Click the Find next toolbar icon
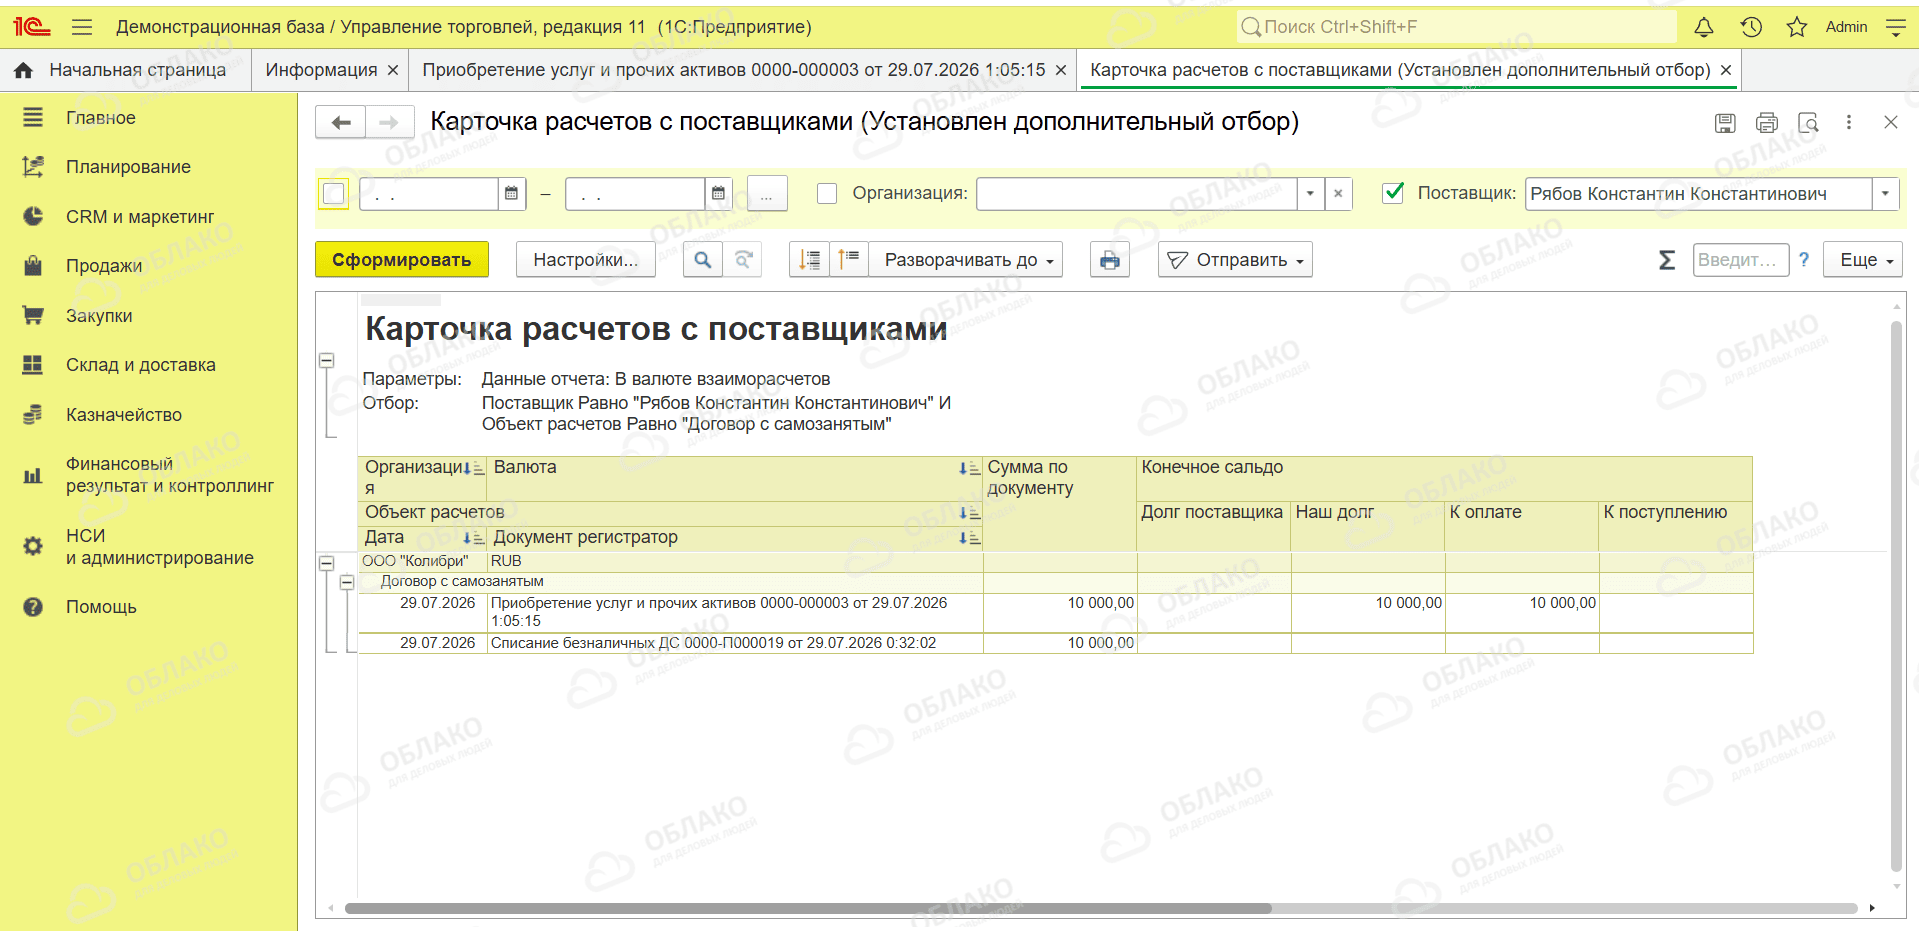Screen dimensions: 1919x931 point(743,260)
